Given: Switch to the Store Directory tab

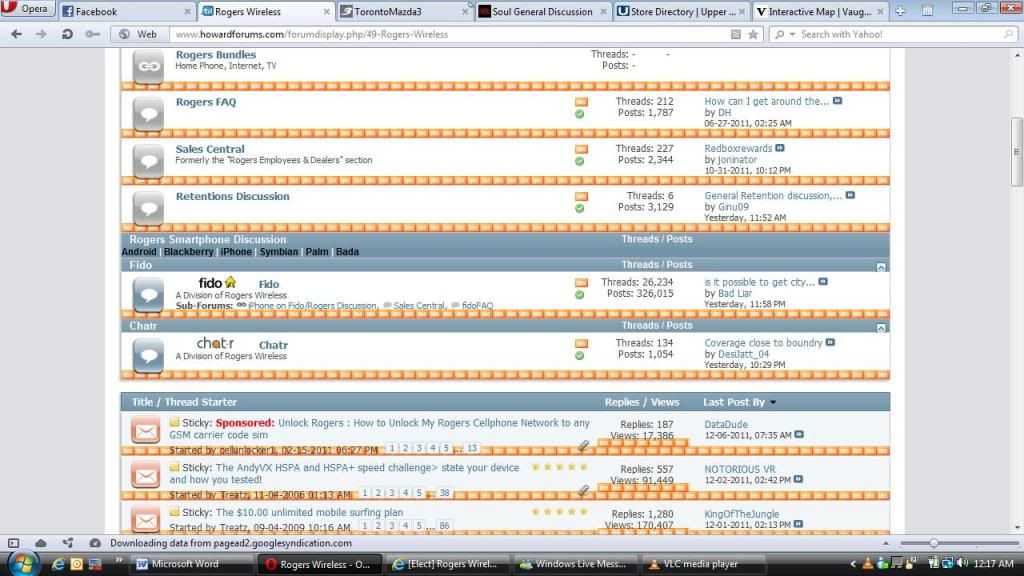Looking at the screenshot, I should tap(681, 11).
